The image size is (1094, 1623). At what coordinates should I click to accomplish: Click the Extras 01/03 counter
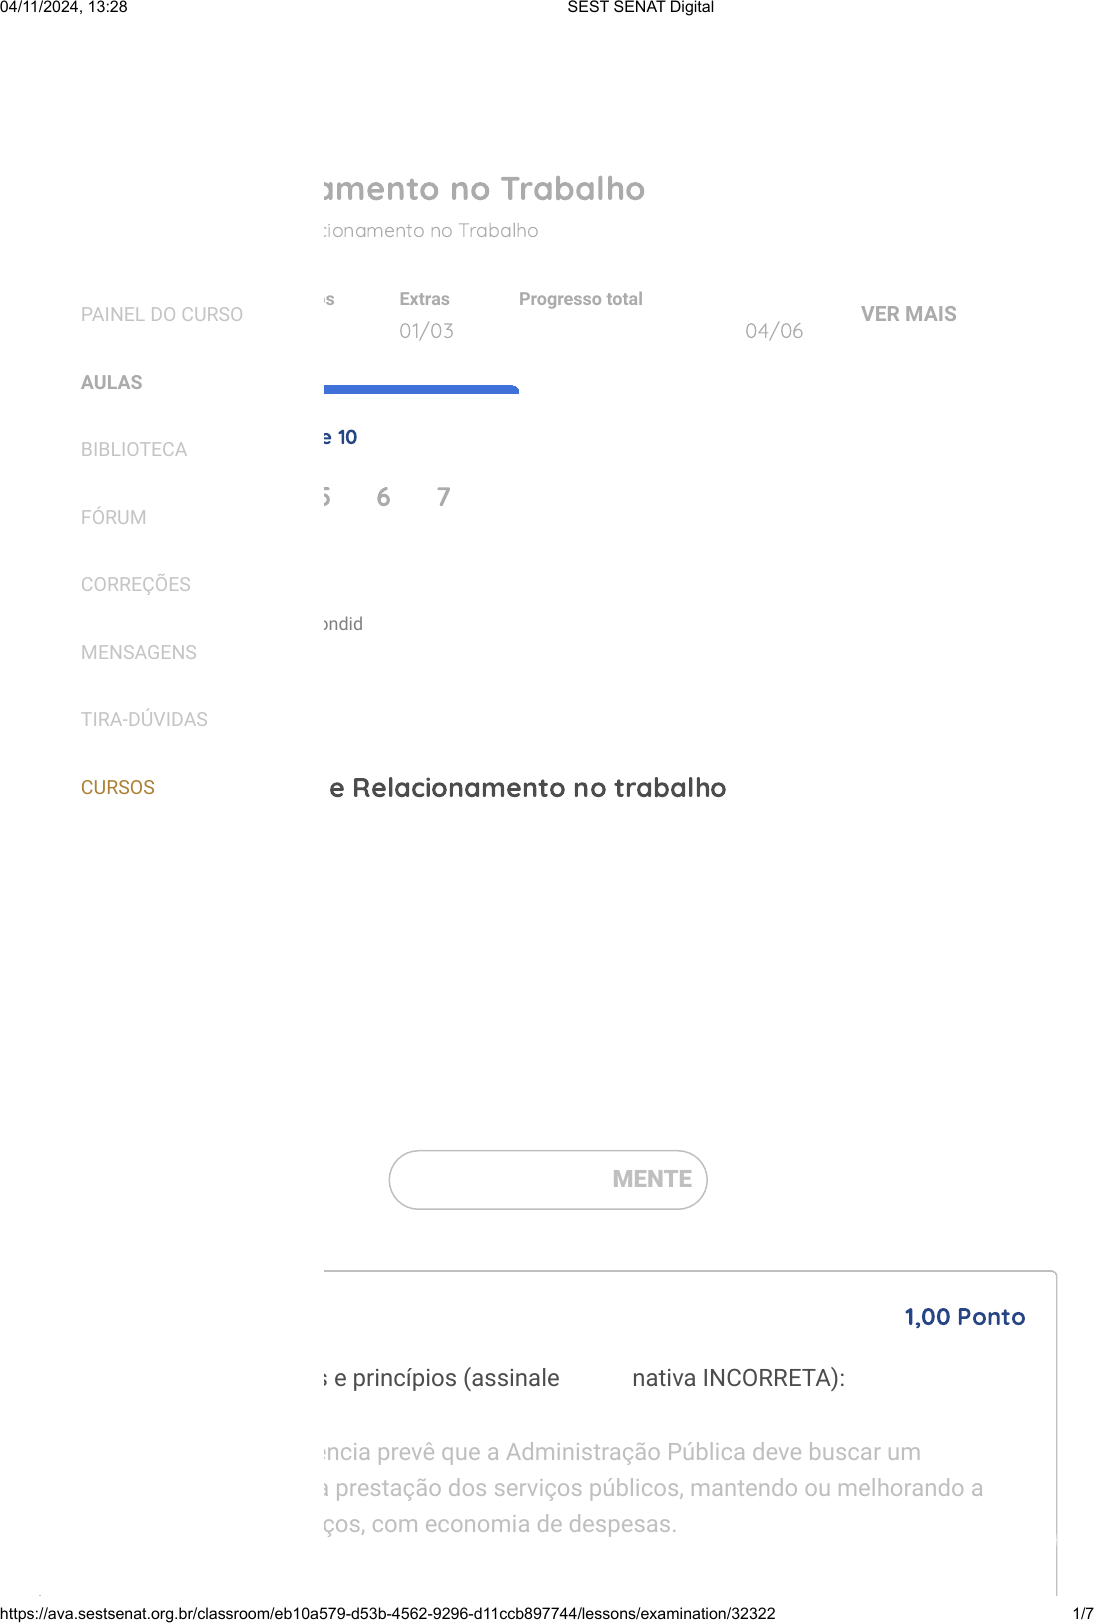(x=426, y=331)
